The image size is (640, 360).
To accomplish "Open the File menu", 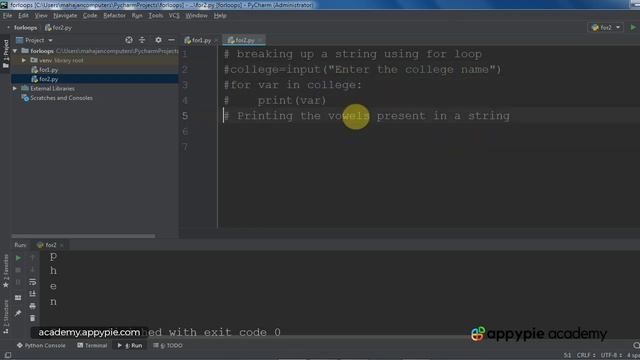I will 7,16.
